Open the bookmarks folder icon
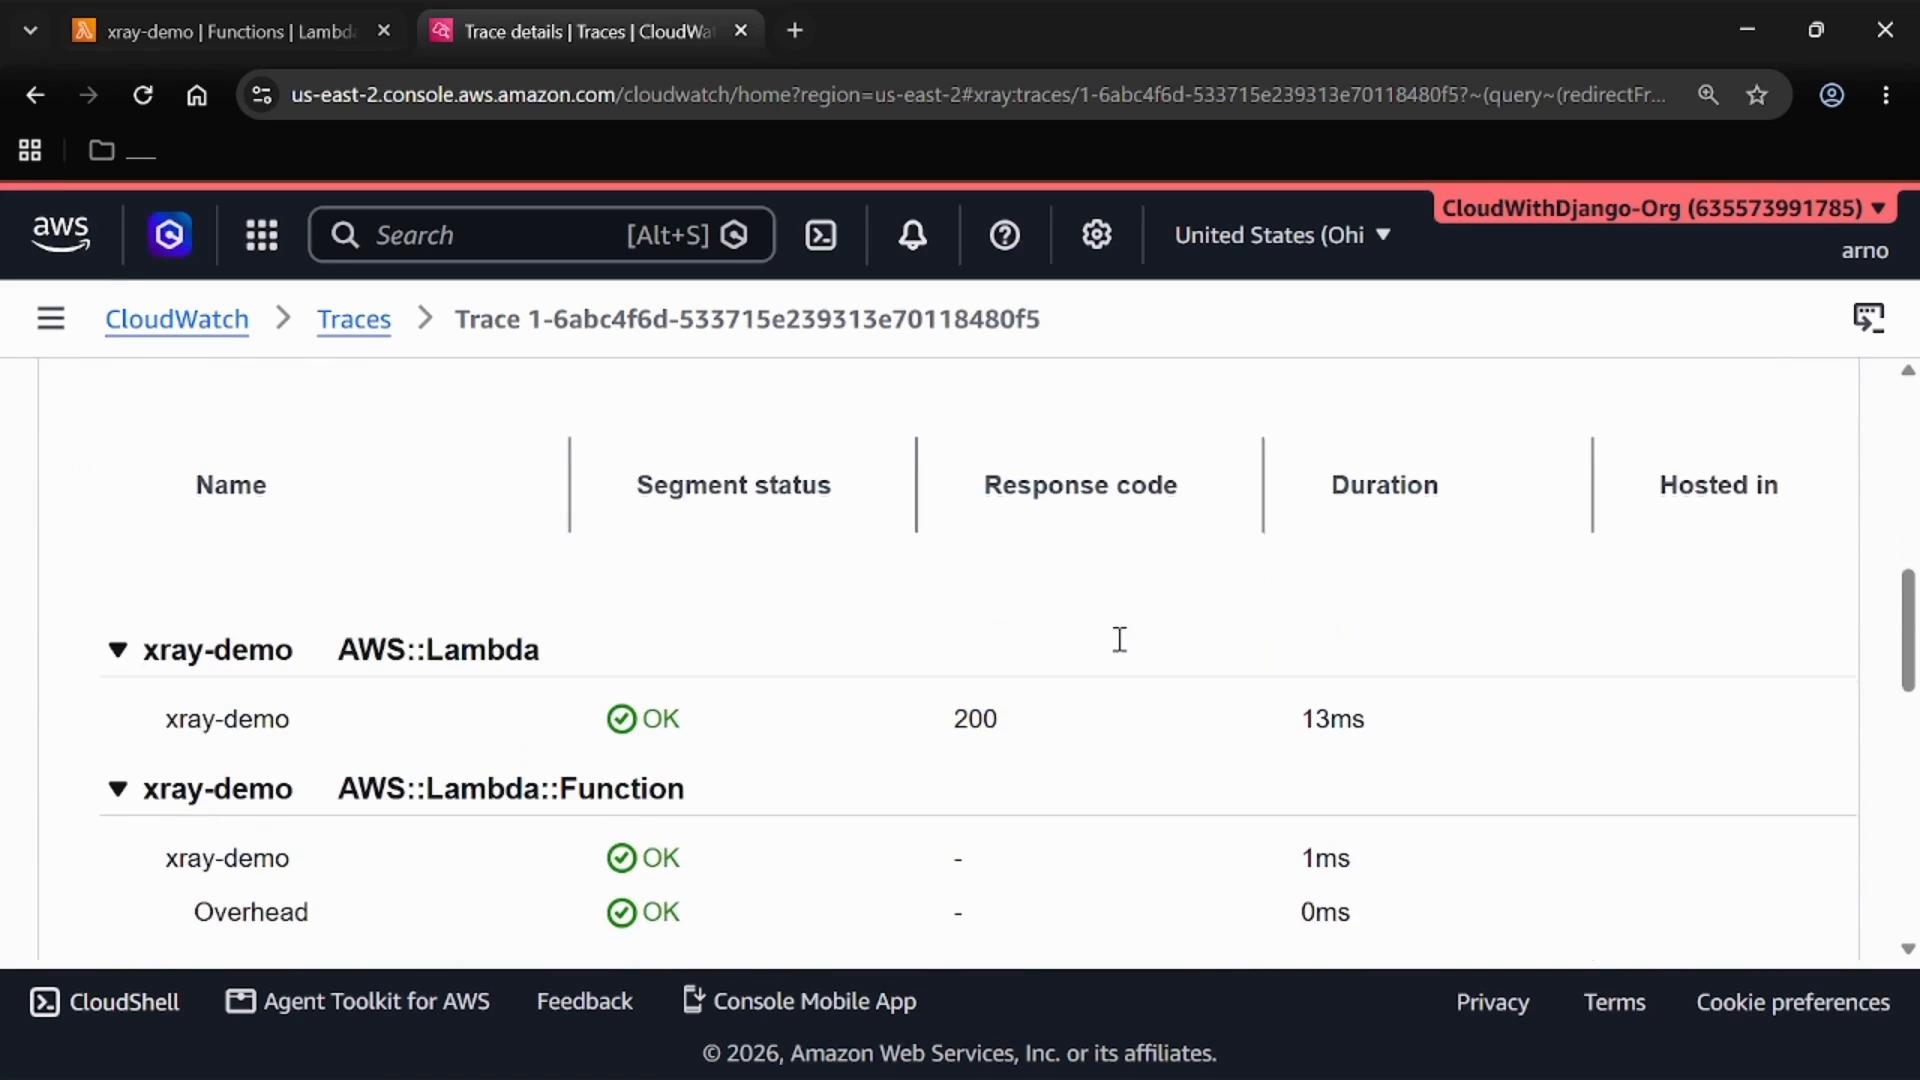 pos(101,150)
